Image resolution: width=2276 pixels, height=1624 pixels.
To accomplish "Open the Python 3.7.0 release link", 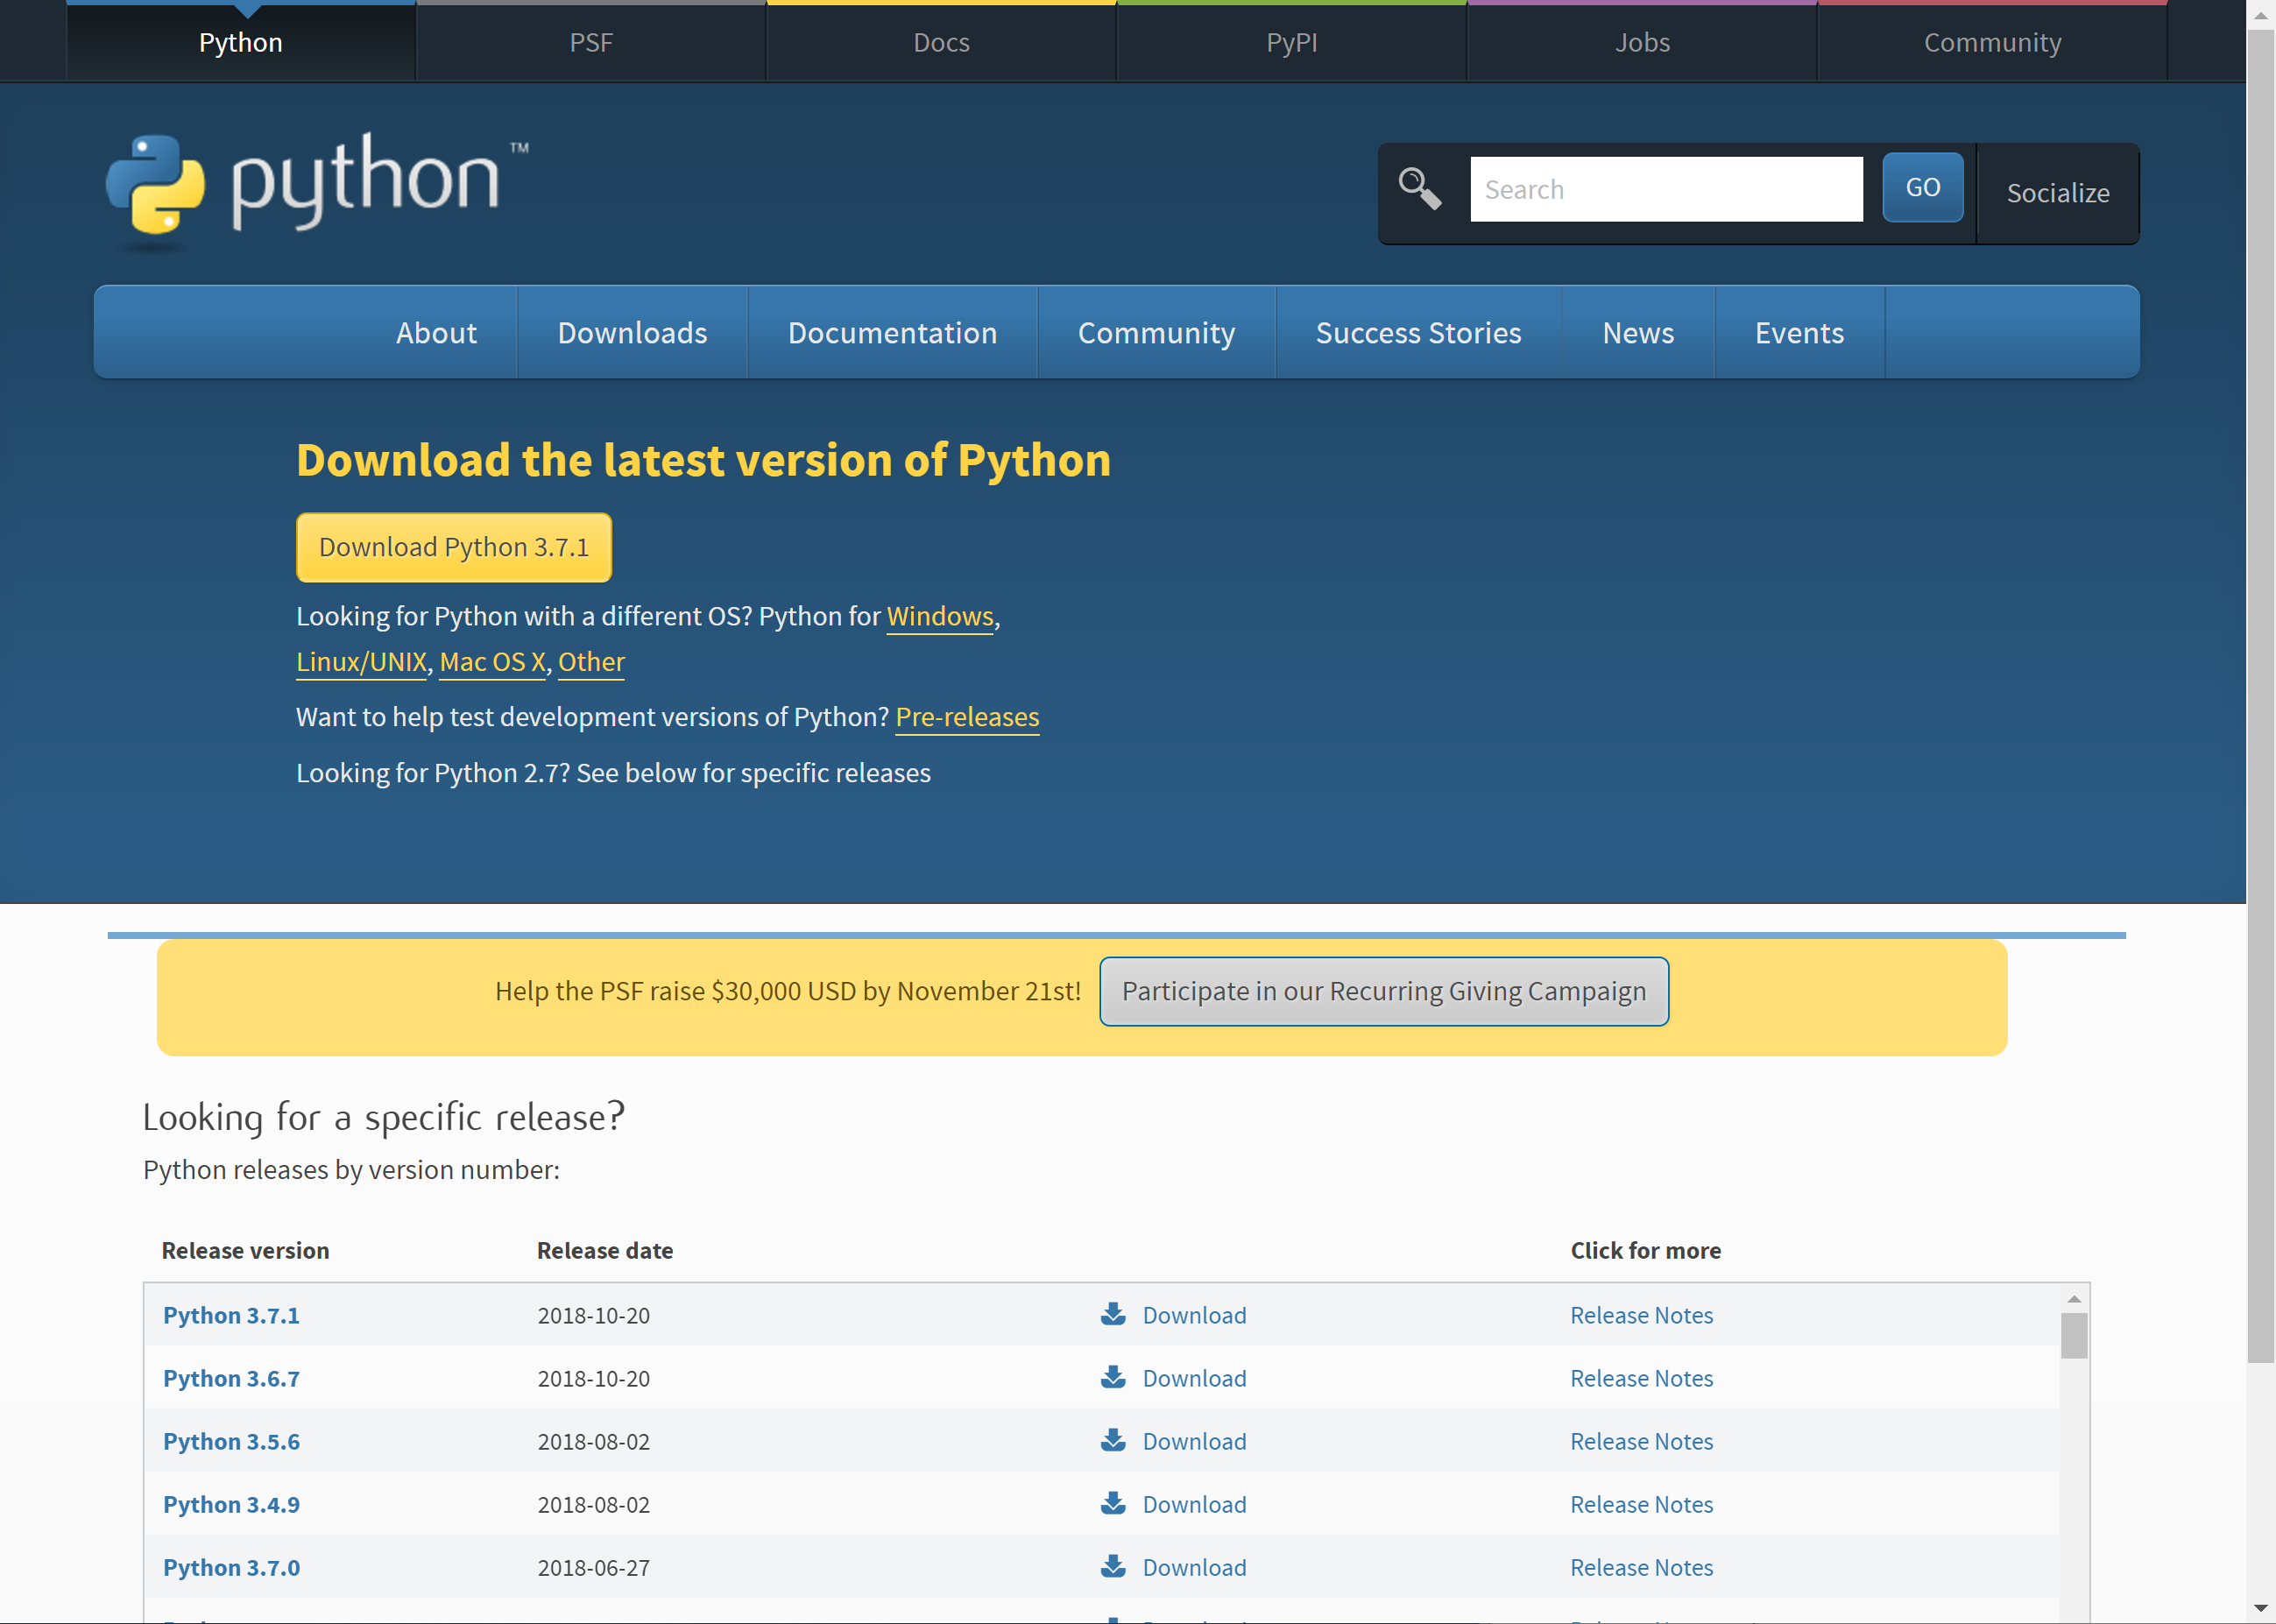I will point(231,1567).
